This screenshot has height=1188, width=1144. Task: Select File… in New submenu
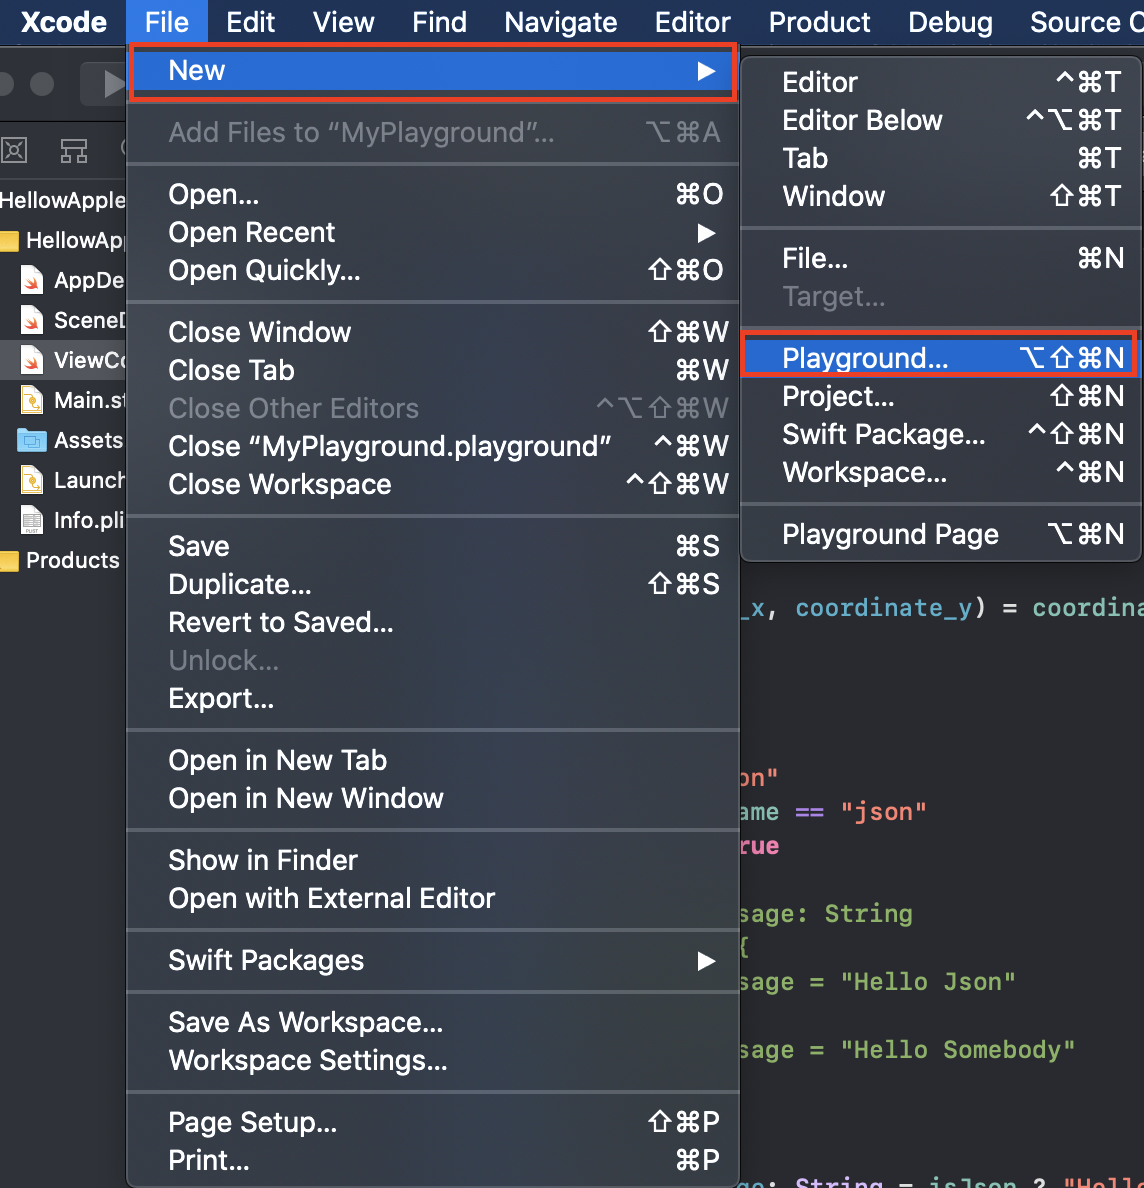coord(940,258)
